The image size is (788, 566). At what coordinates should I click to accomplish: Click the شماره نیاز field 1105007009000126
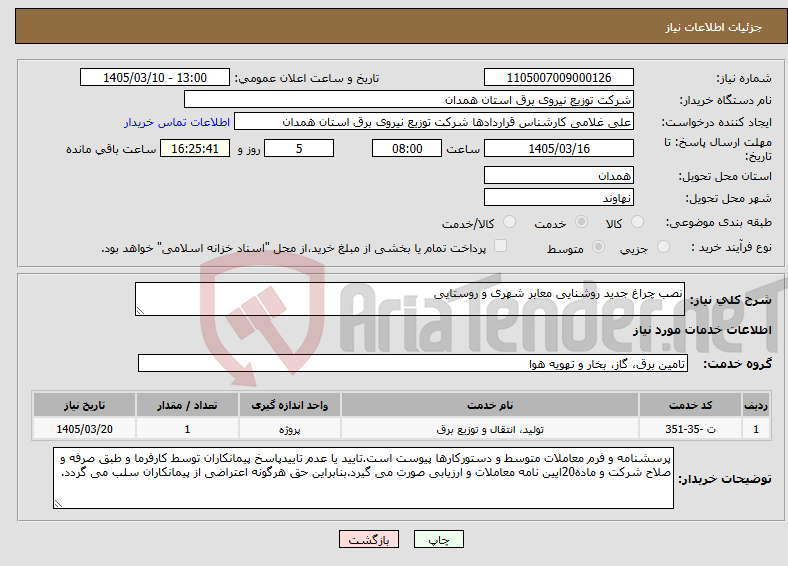coord(558,77)
